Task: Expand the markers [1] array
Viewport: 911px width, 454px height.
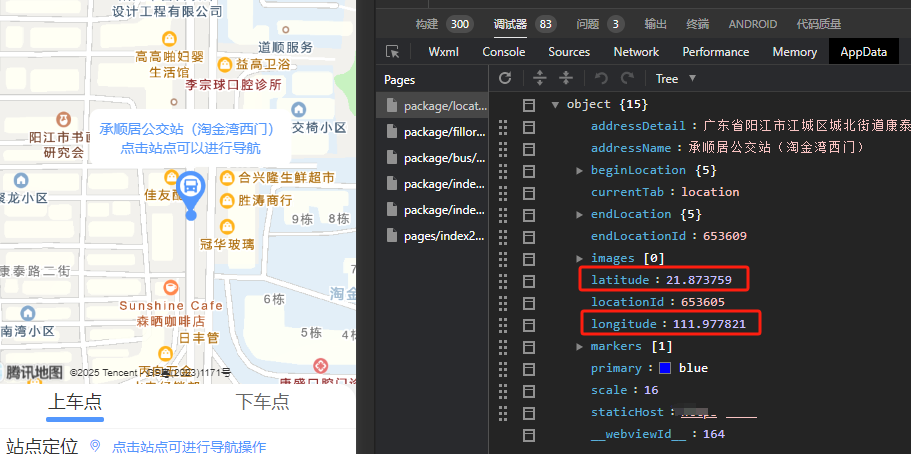Action: pos(579,346)
